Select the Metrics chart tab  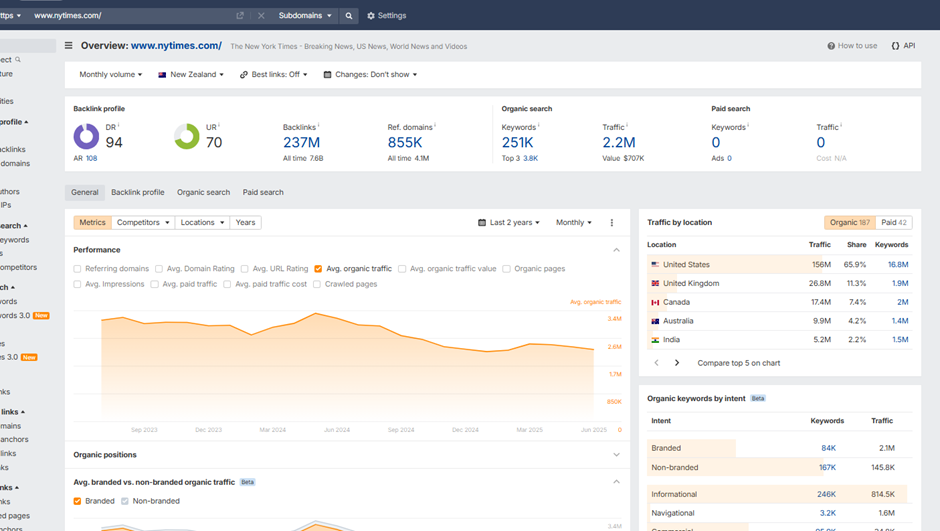click(92, 222)
